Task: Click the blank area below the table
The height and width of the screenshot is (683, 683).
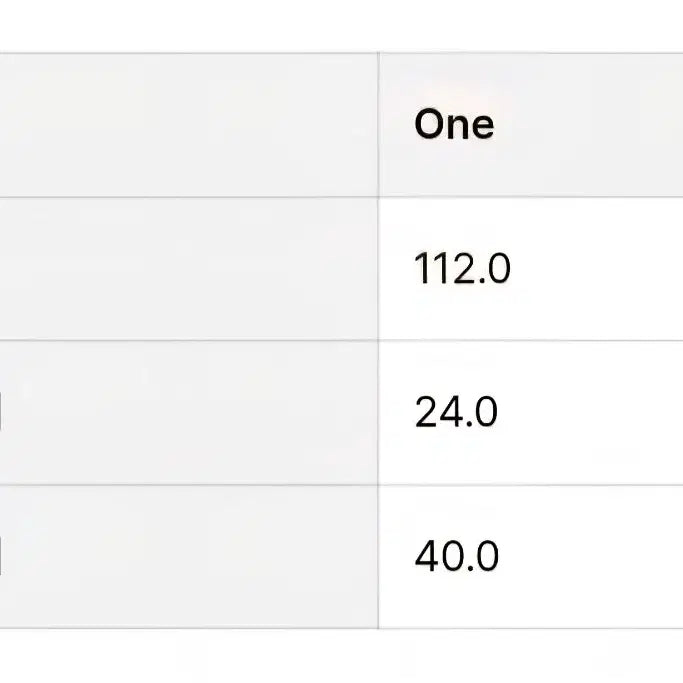Action: pyautogui.click(x=340, y=658)
